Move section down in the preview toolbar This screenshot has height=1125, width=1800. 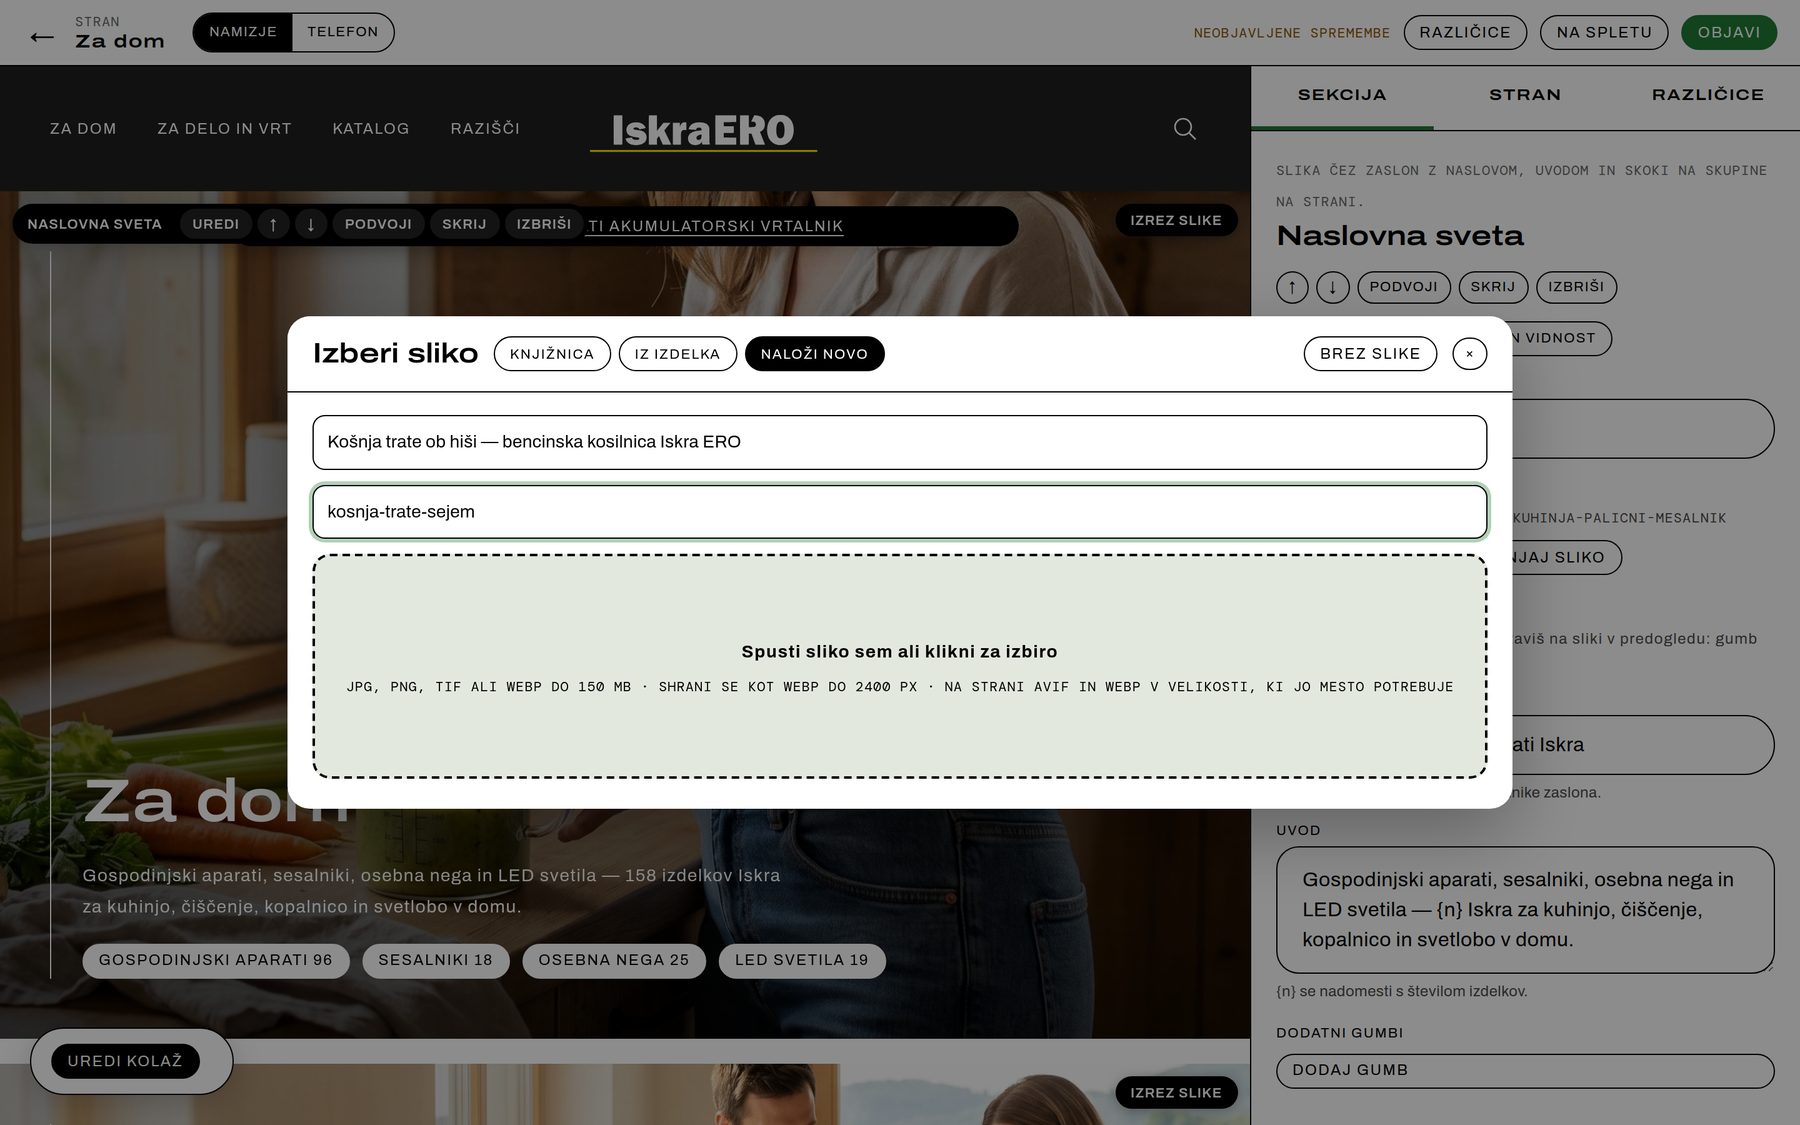click(311, 224)
